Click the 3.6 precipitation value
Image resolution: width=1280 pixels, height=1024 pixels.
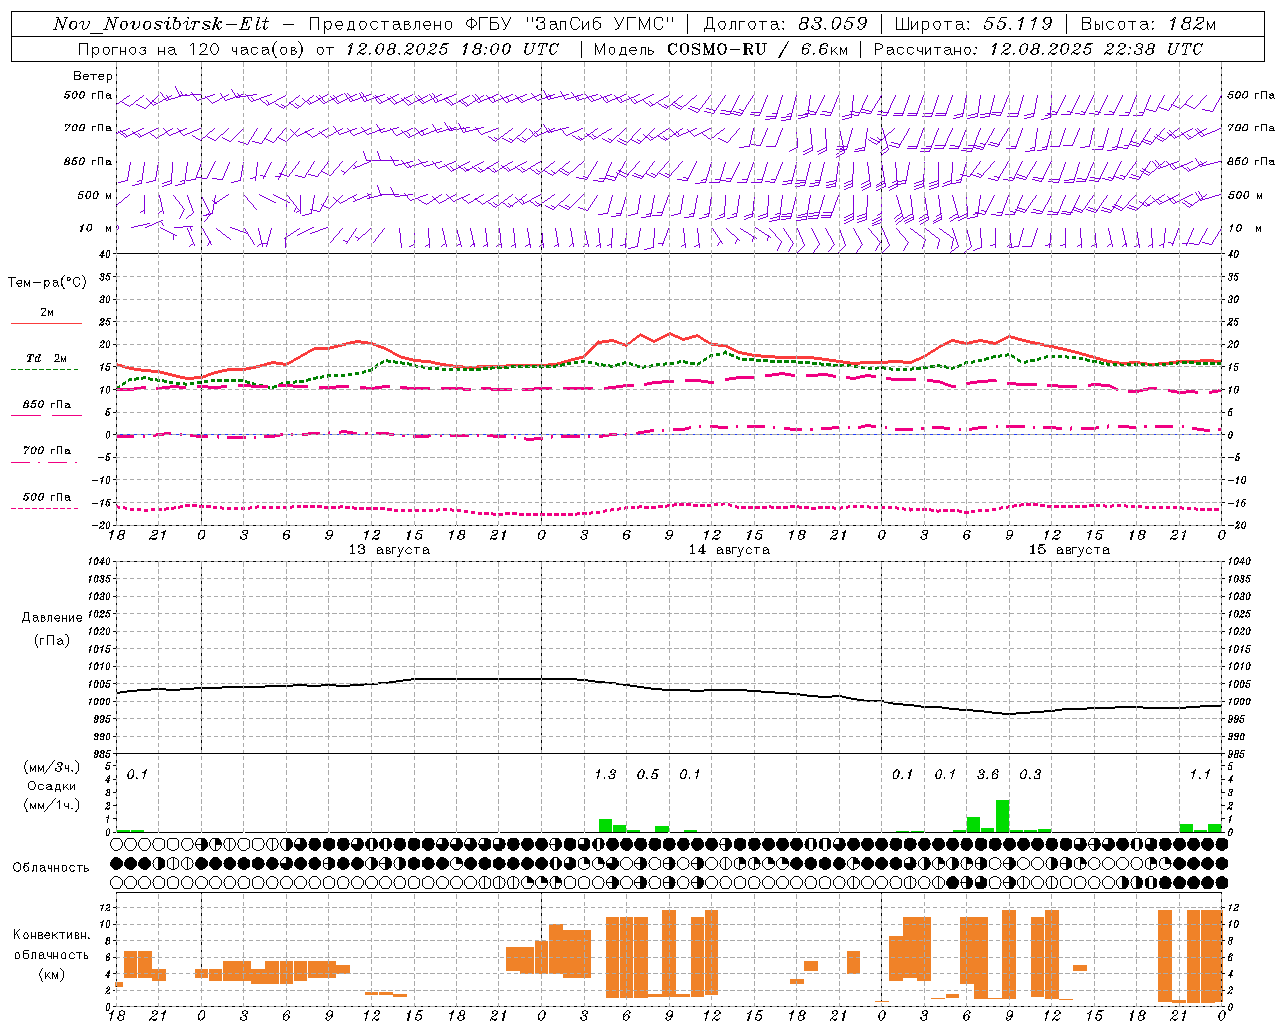988,775
